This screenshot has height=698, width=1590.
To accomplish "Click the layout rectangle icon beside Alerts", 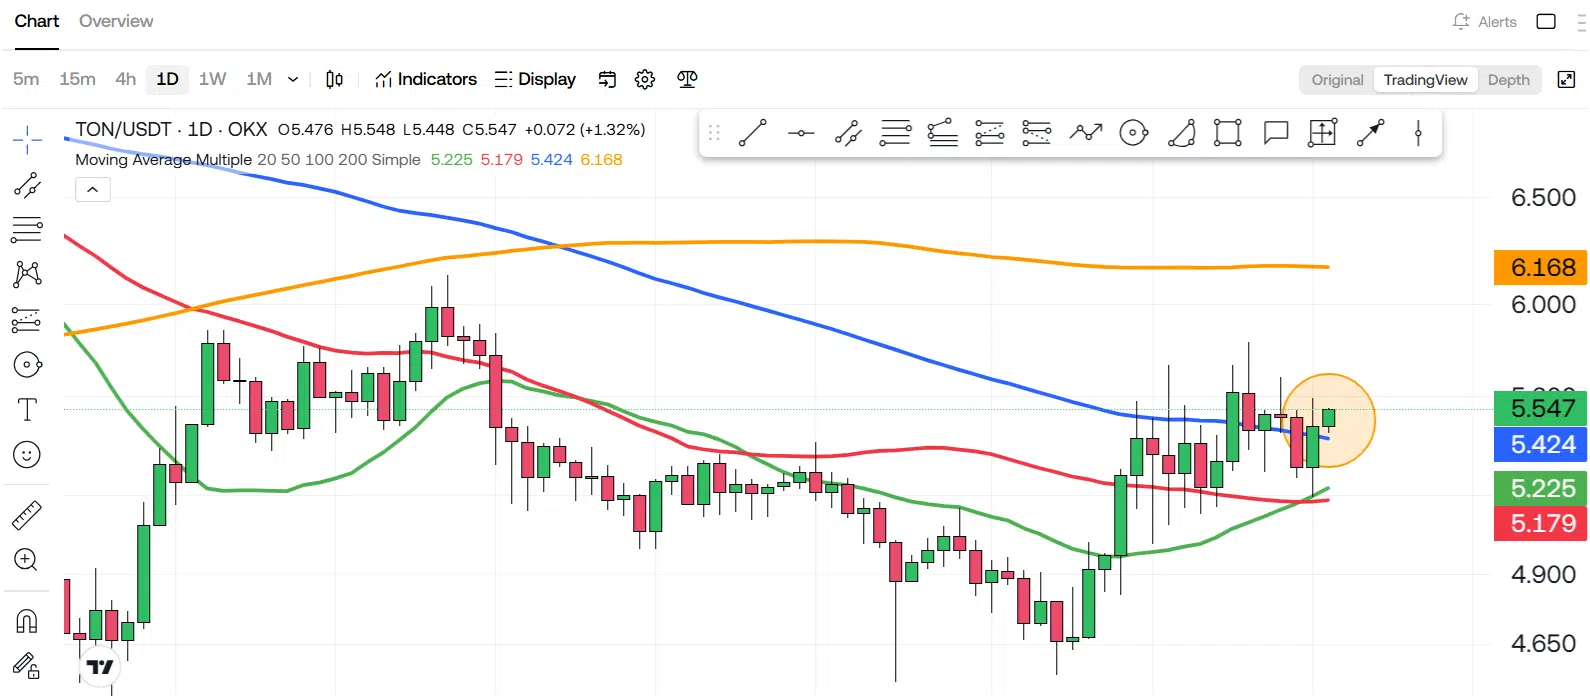I will coord(1546,21).
